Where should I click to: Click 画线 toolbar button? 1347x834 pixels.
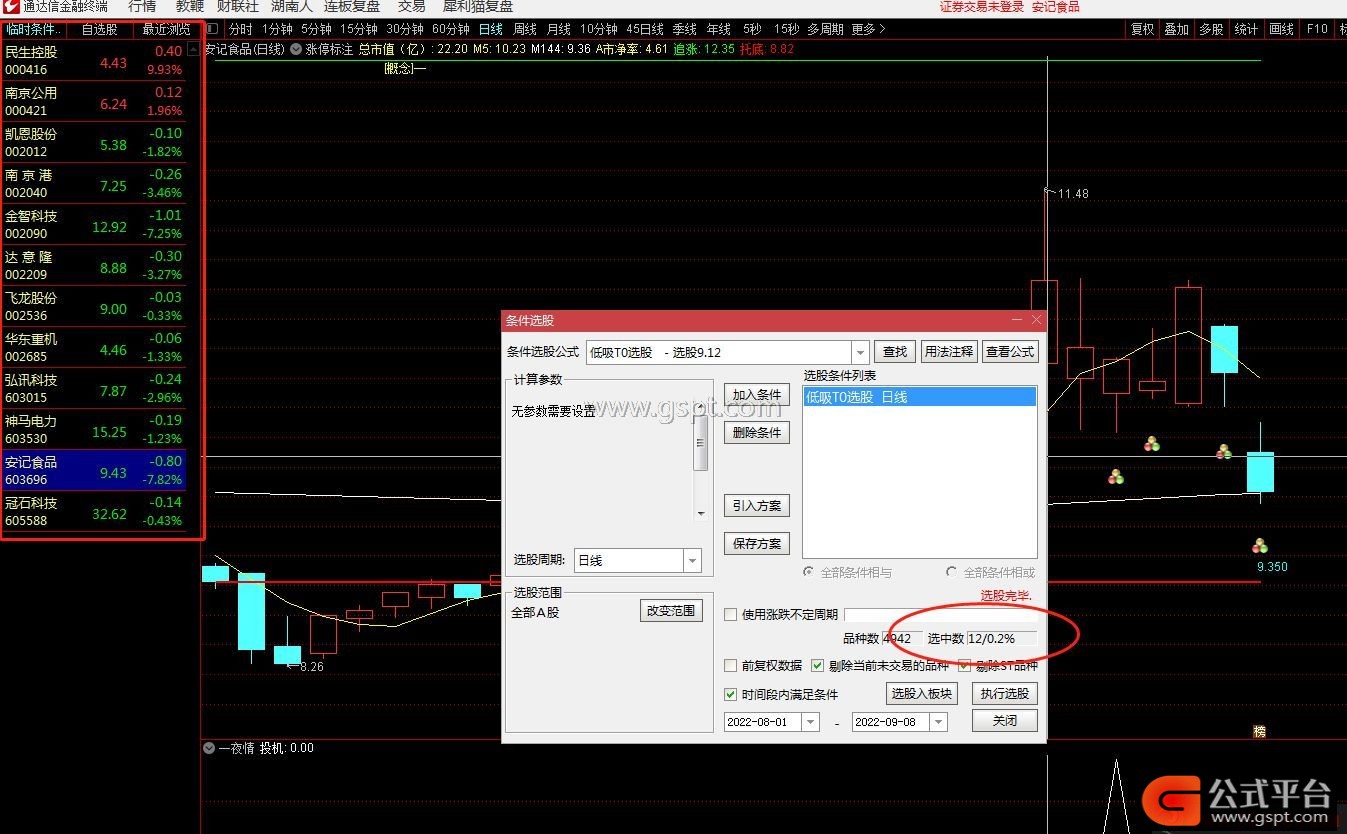(1281, 29)
